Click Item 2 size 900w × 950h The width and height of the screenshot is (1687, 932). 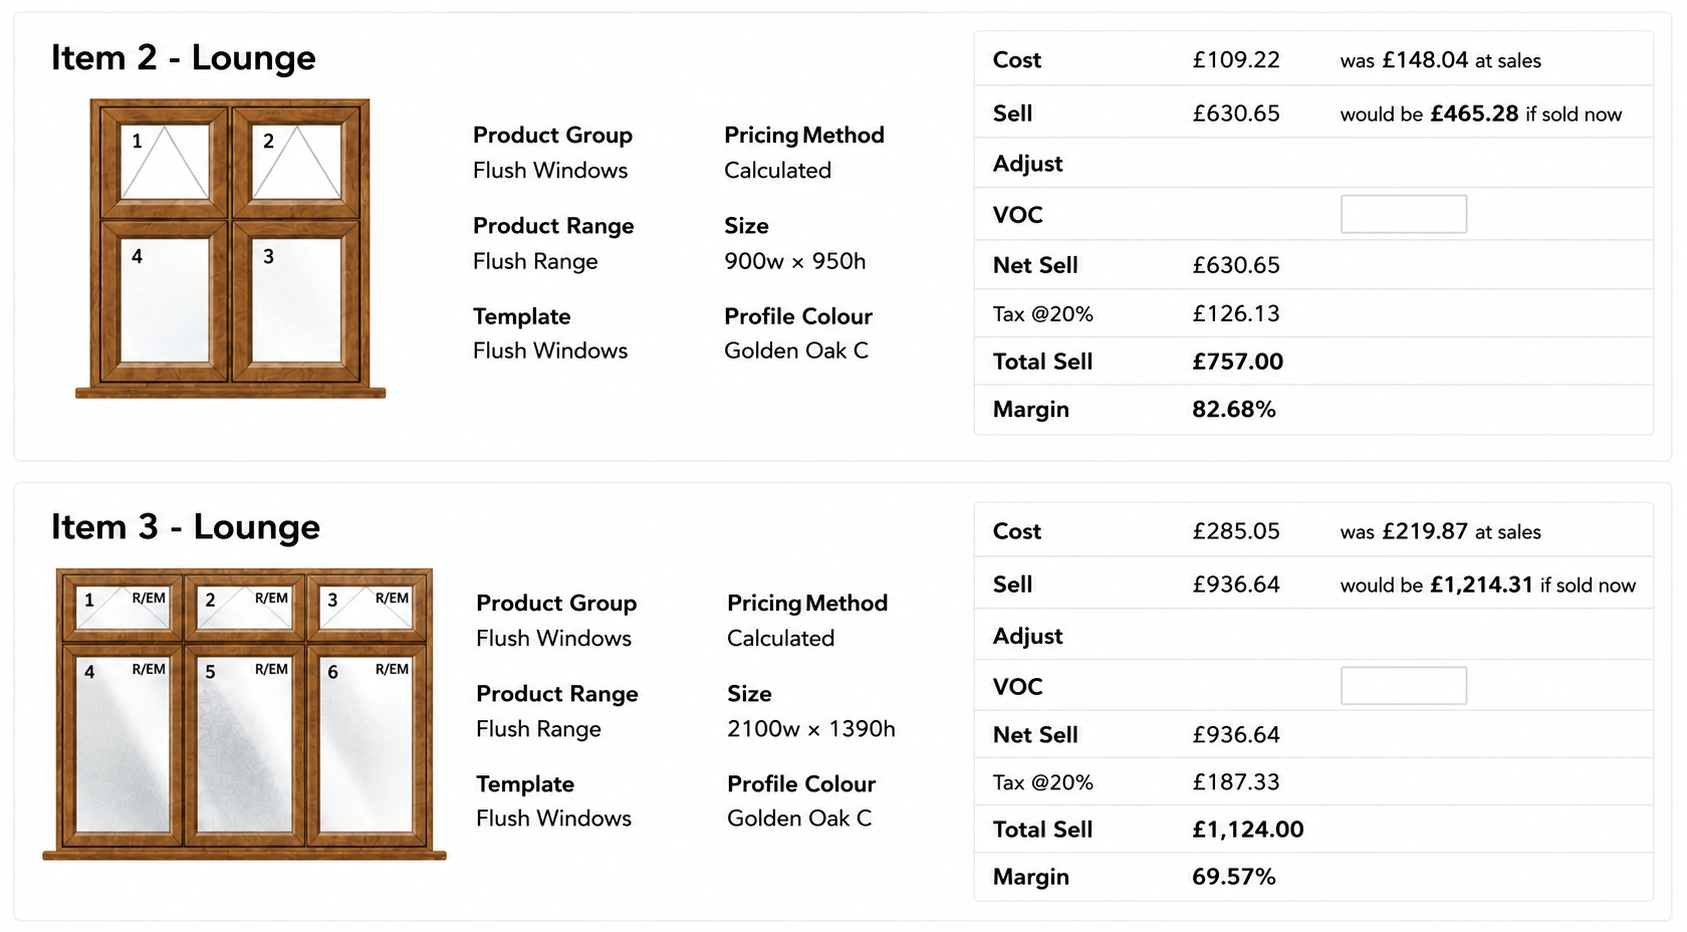tap(795, 262)
